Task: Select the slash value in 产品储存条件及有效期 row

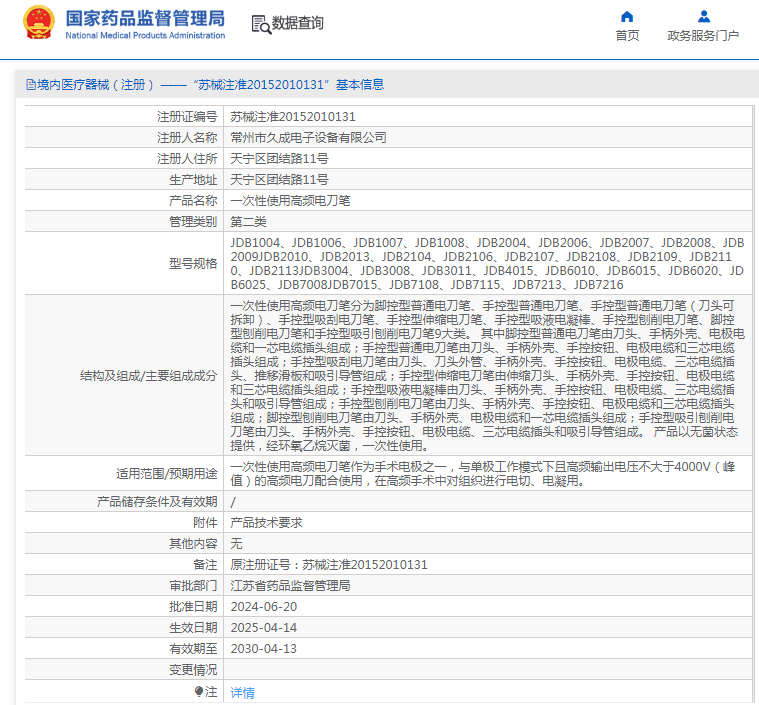Action: click(x=233, y=502)
